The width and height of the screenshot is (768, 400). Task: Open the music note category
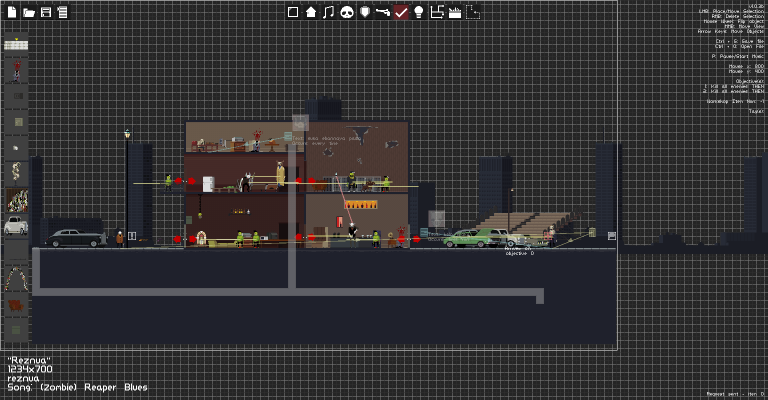329,12
